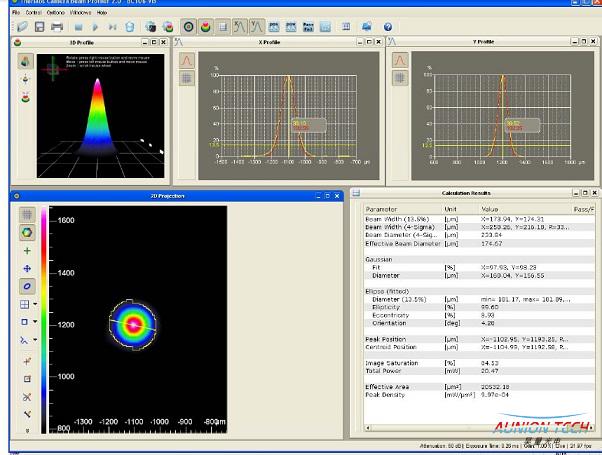Screen dimensions: 602x455
Task: Click the top 3D Profile view icon
Action: [x=25, y=61]
